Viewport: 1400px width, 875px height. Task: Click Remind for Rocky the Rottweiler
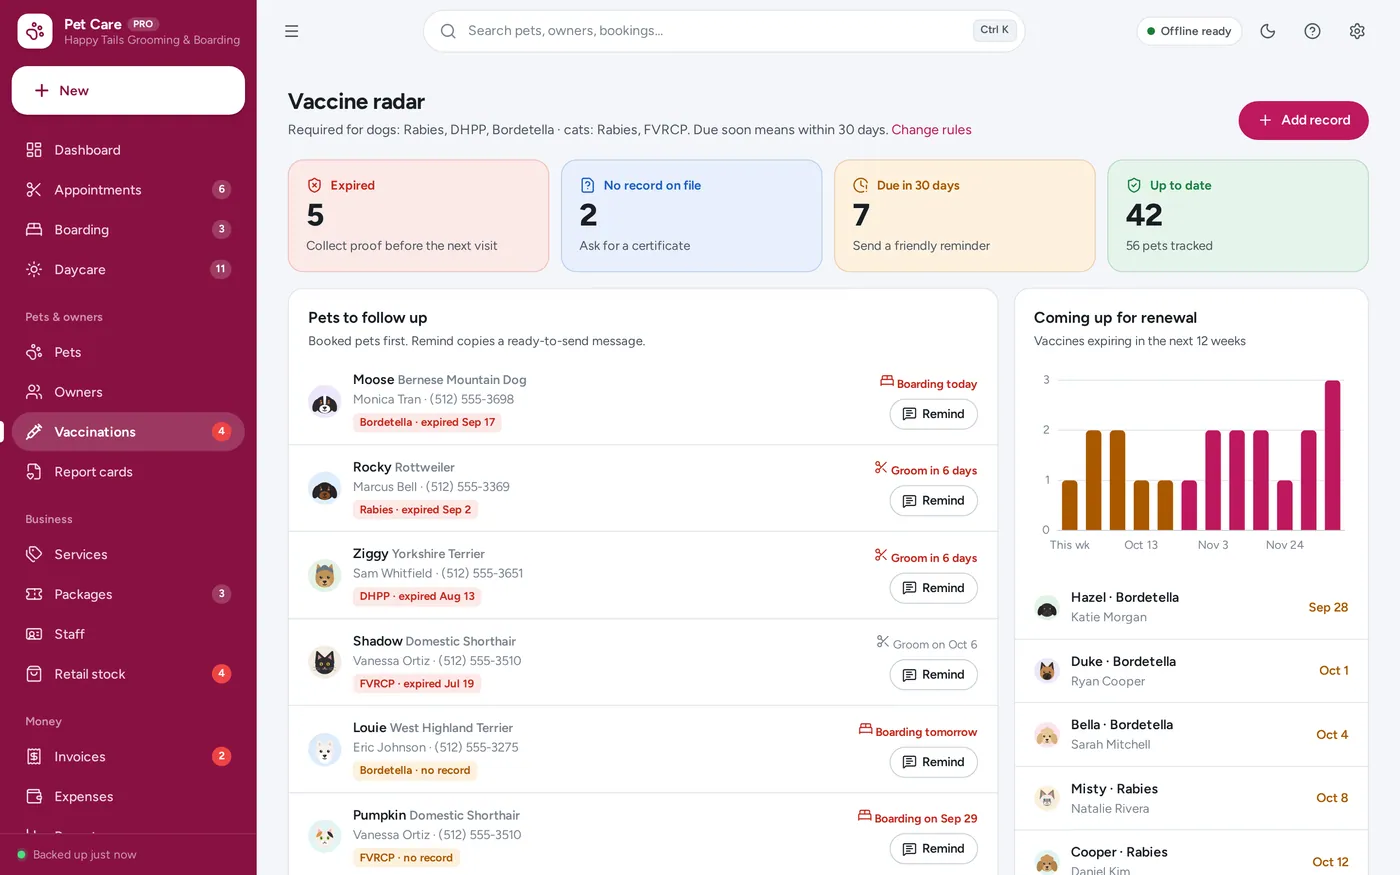pos(933,501)
